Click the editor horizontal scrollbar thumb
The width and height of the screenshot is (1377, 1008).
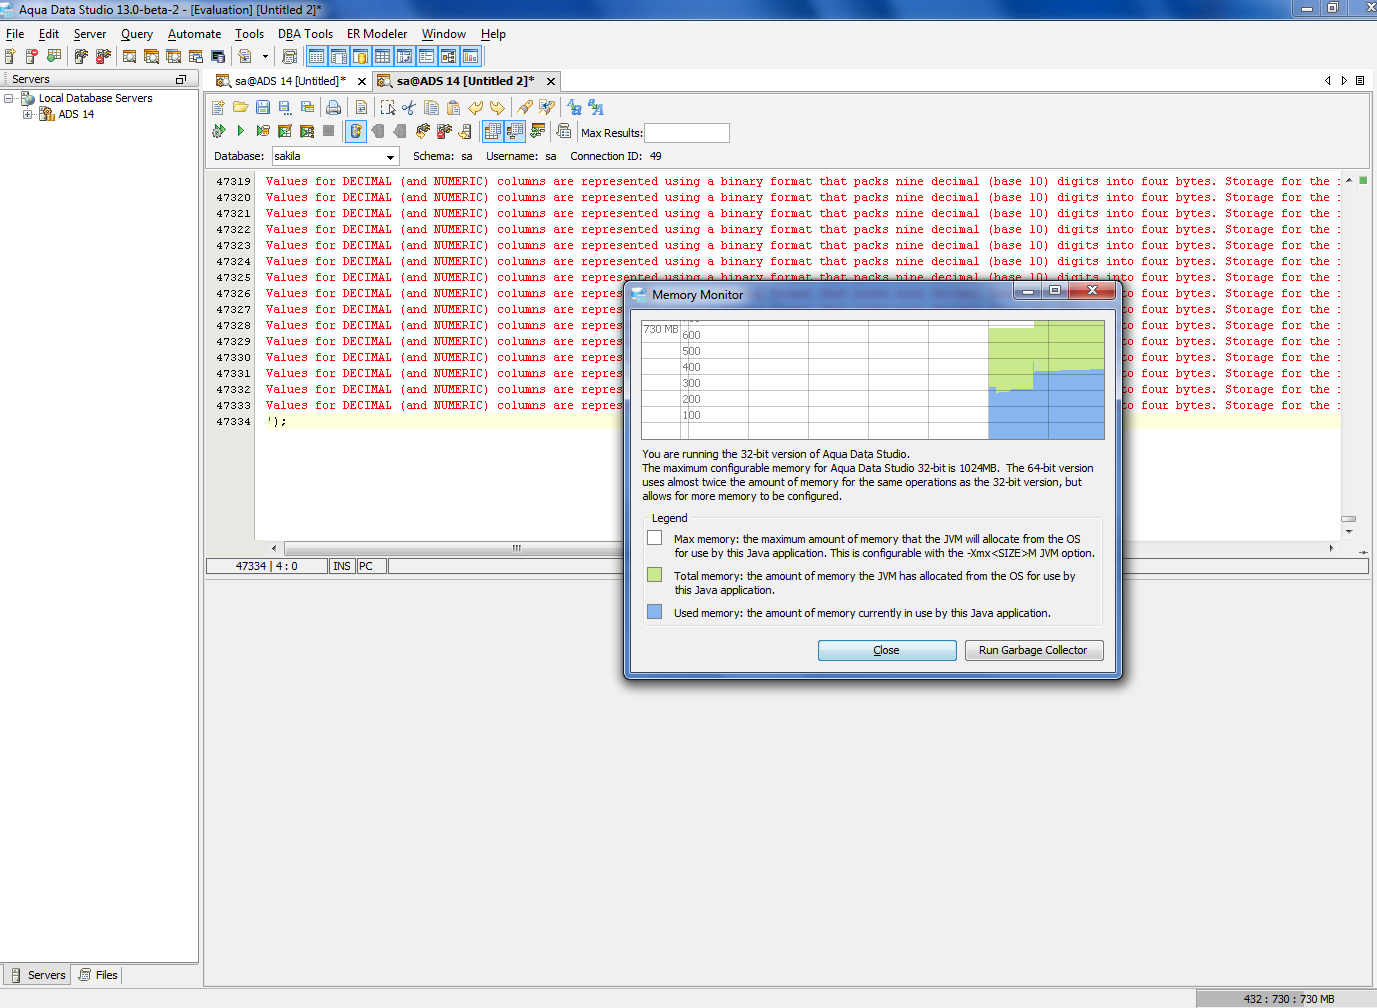517,548
